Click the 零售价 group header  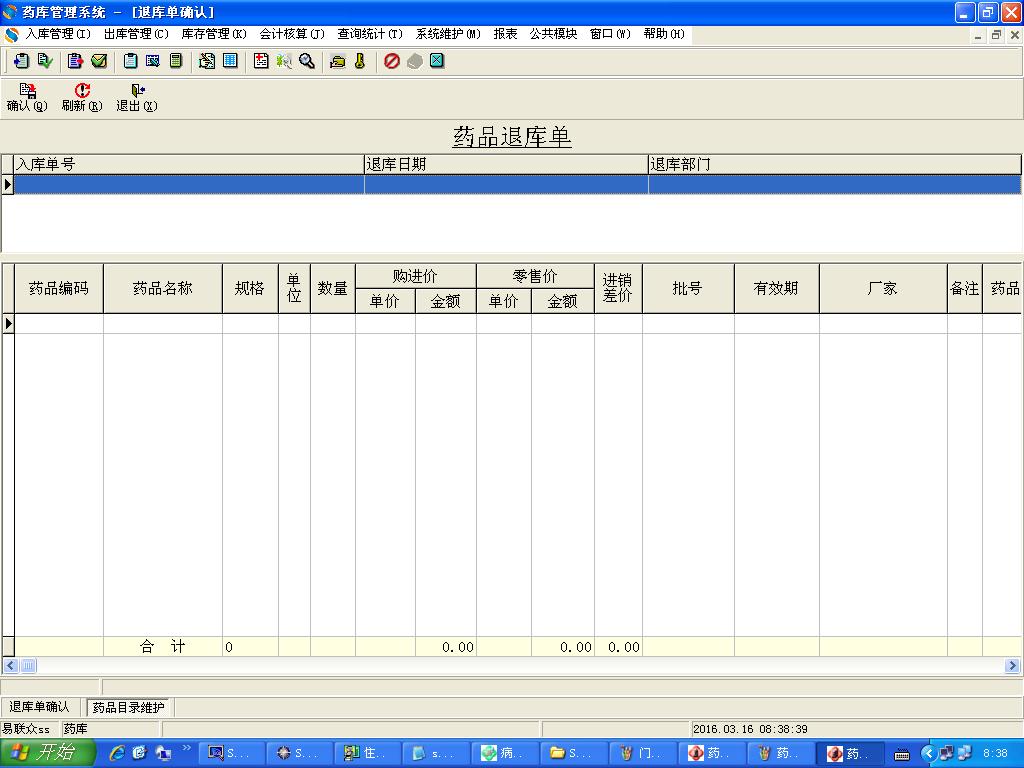coord(536,276)
